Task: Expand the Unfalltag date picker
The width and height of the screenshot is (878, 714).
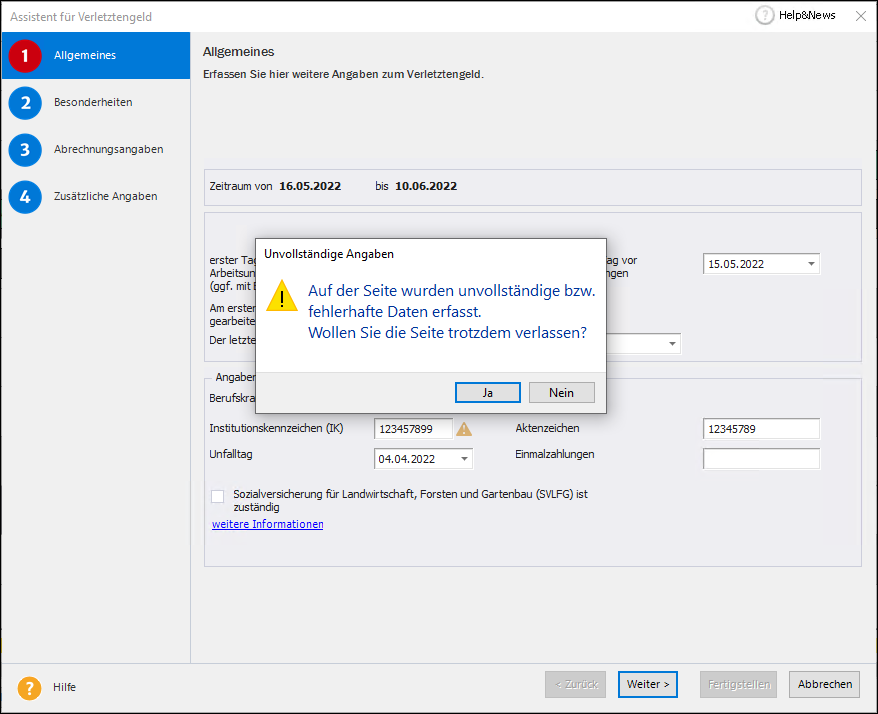Action: [464, 459]
